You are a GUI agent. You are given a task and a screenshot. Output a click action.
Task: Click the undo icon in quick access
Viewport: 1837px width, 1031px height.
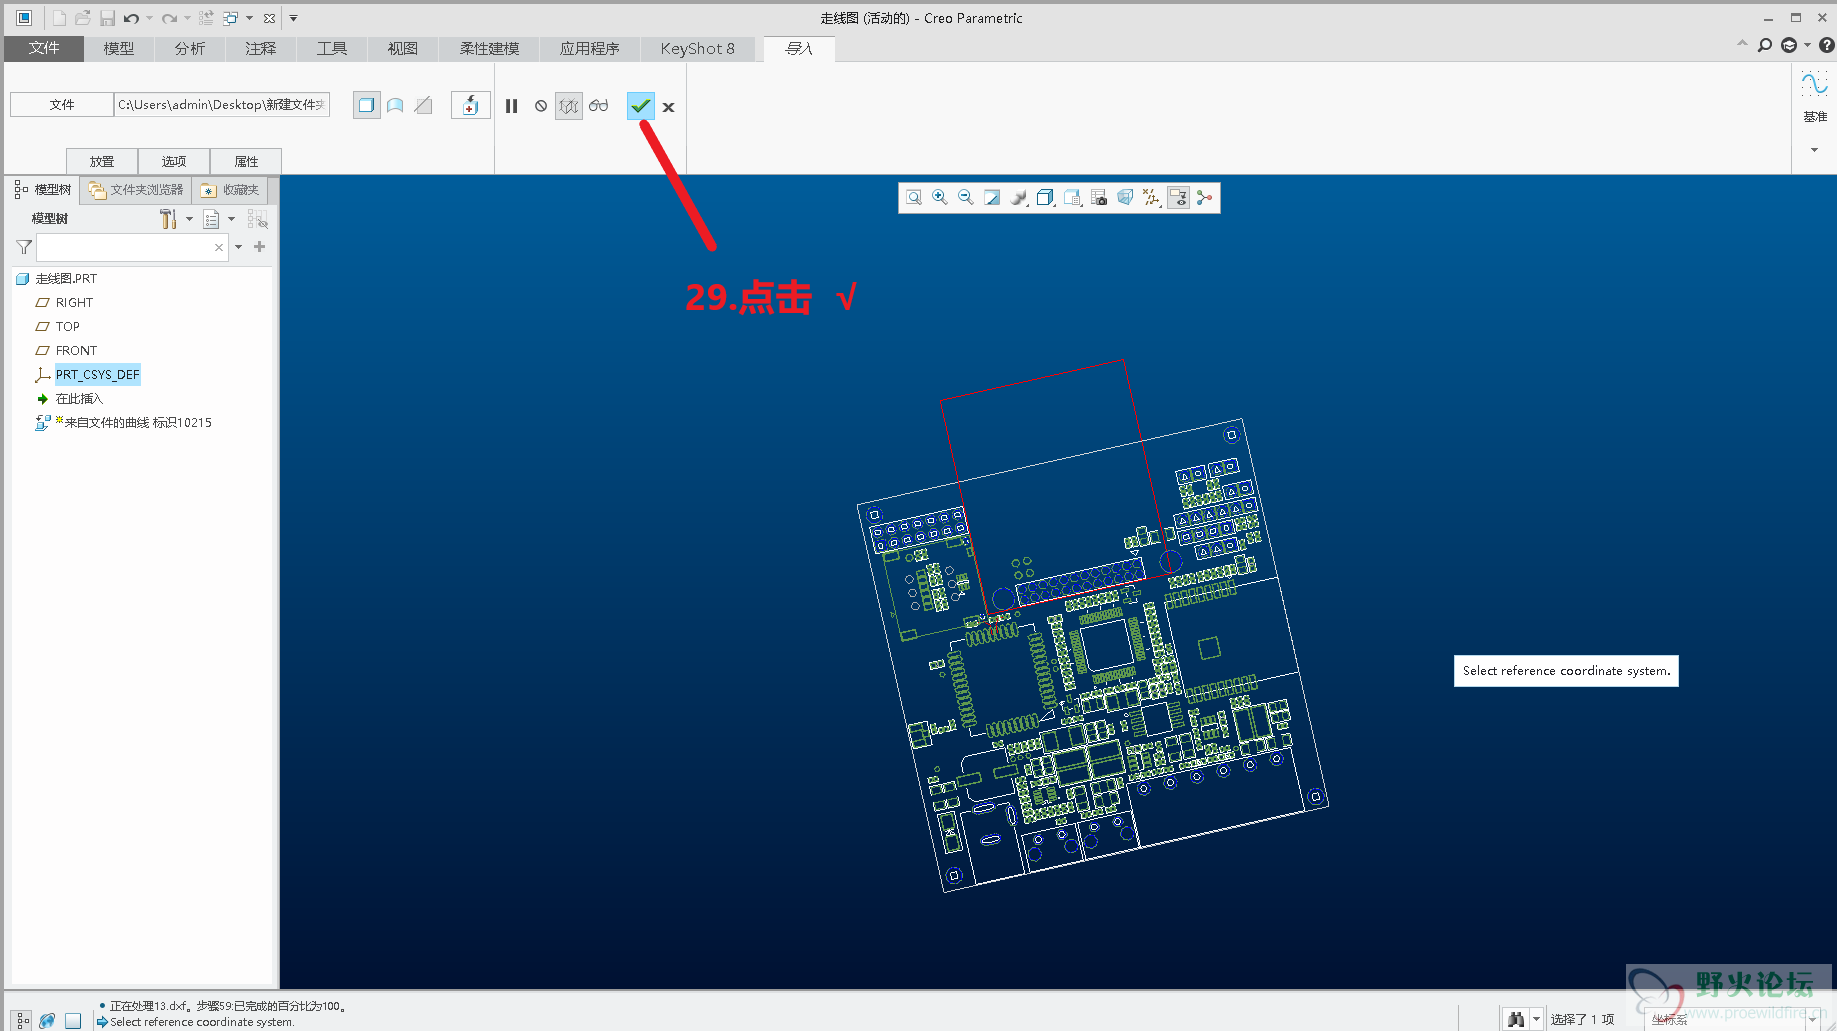pyautogui.click(x=131, y=18)
